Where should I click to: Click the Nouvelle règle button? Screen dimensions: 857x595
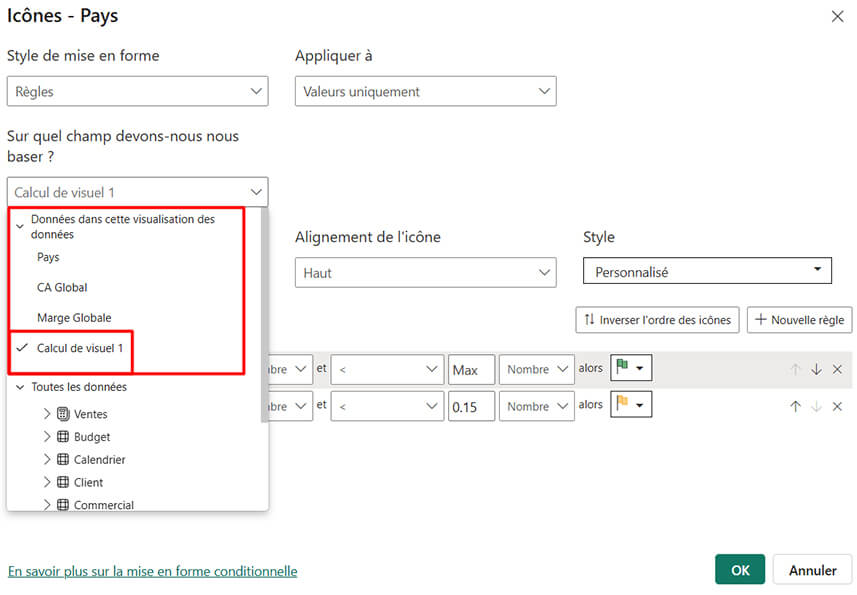tap(799, 320)
